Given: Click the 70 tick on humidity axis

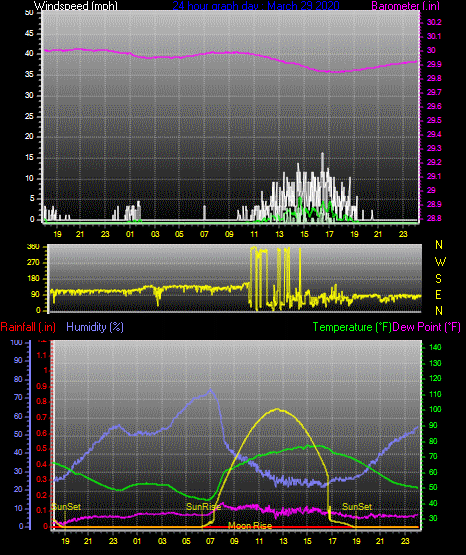Looking at the screenshot, I should pyautogui.click(x=18, y=397).
